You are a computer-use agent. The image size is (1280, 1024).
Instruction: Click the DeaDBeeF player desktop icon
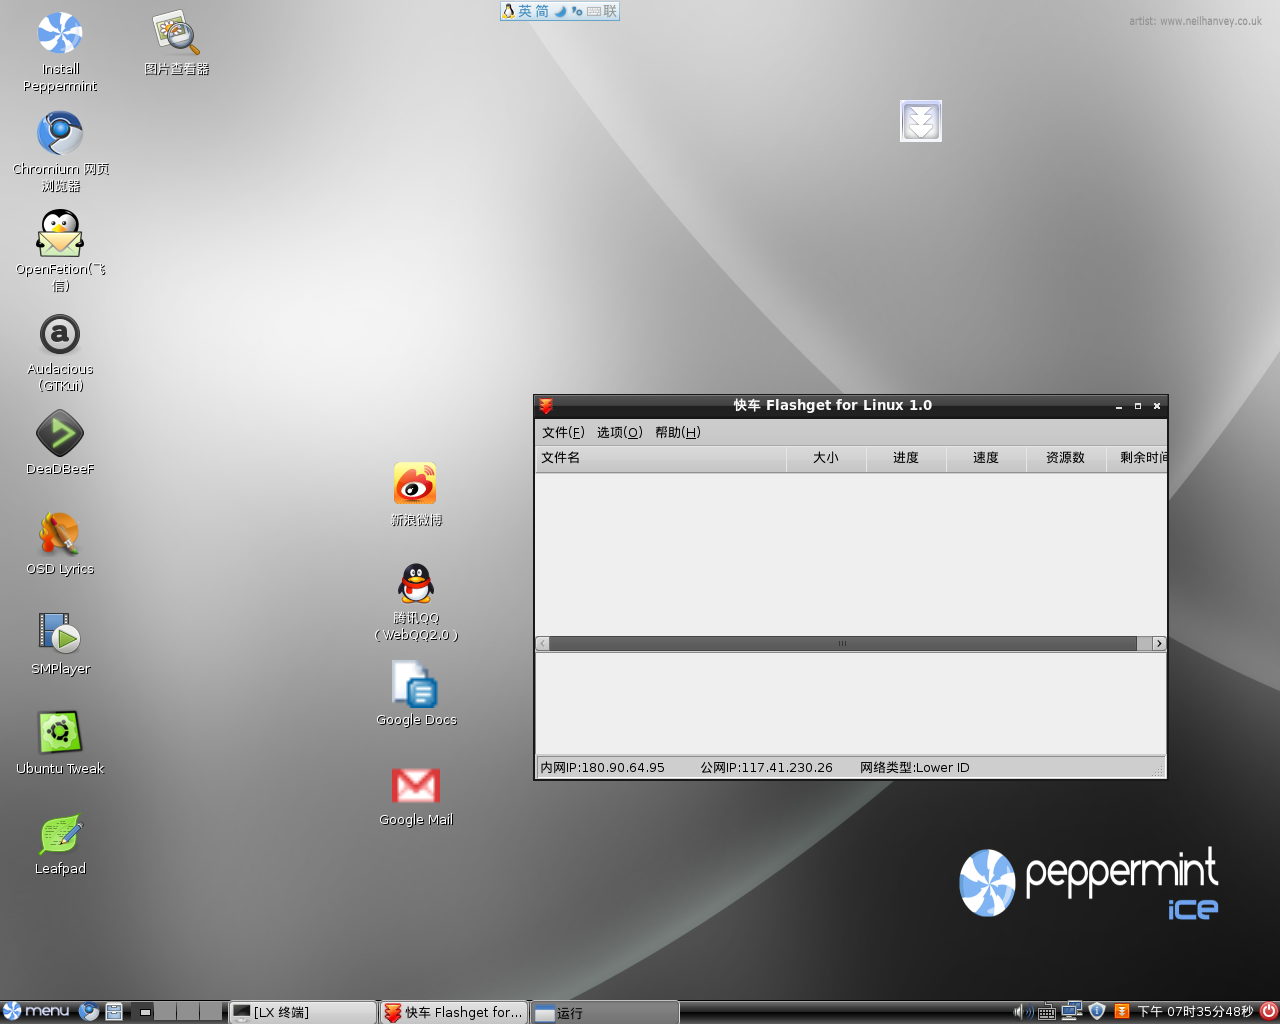pos(60,434)
